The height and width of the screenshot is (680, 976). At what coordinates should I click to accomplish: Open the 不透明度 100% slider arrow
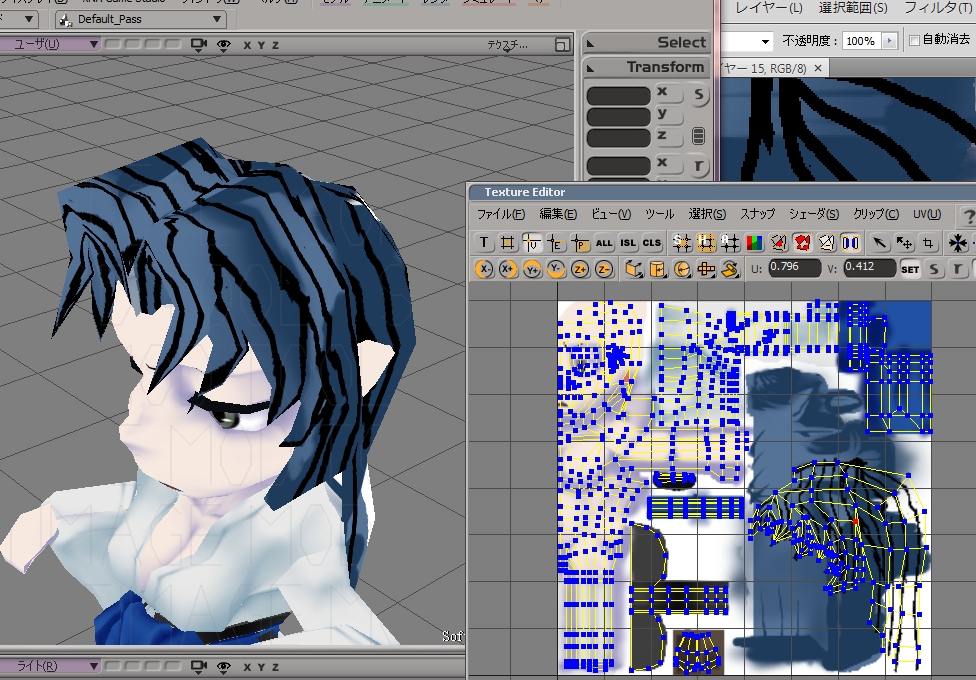889,41
